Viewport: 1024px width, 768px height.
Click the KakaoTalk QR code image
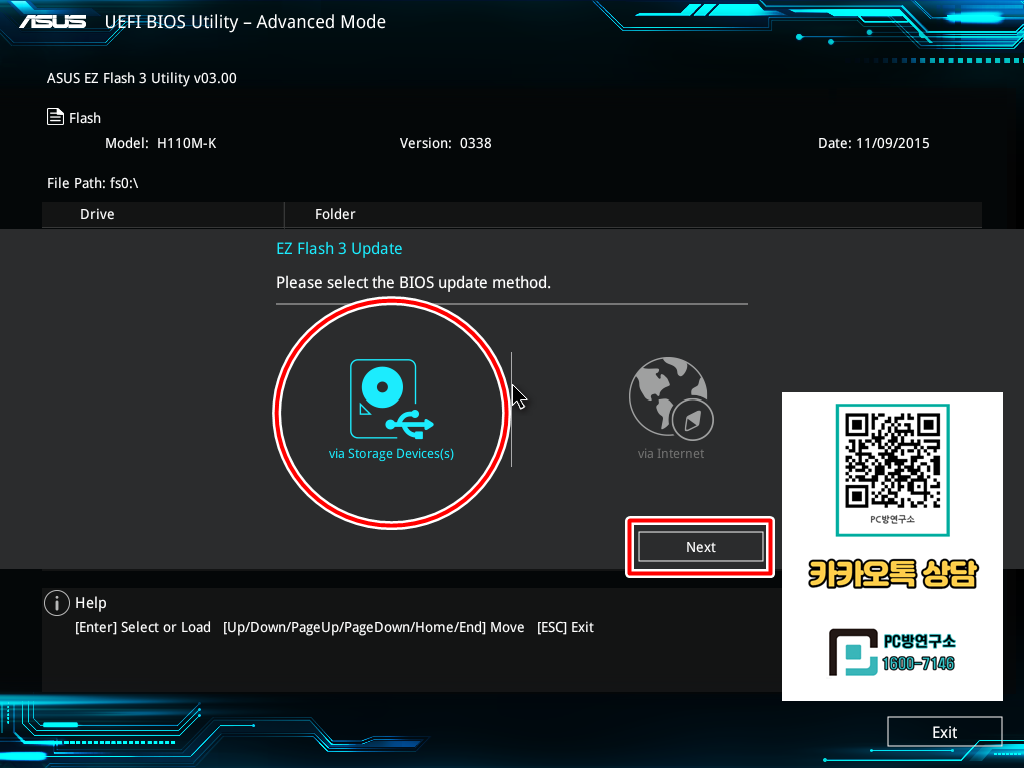pyautogui.click(x=892, y=461)
